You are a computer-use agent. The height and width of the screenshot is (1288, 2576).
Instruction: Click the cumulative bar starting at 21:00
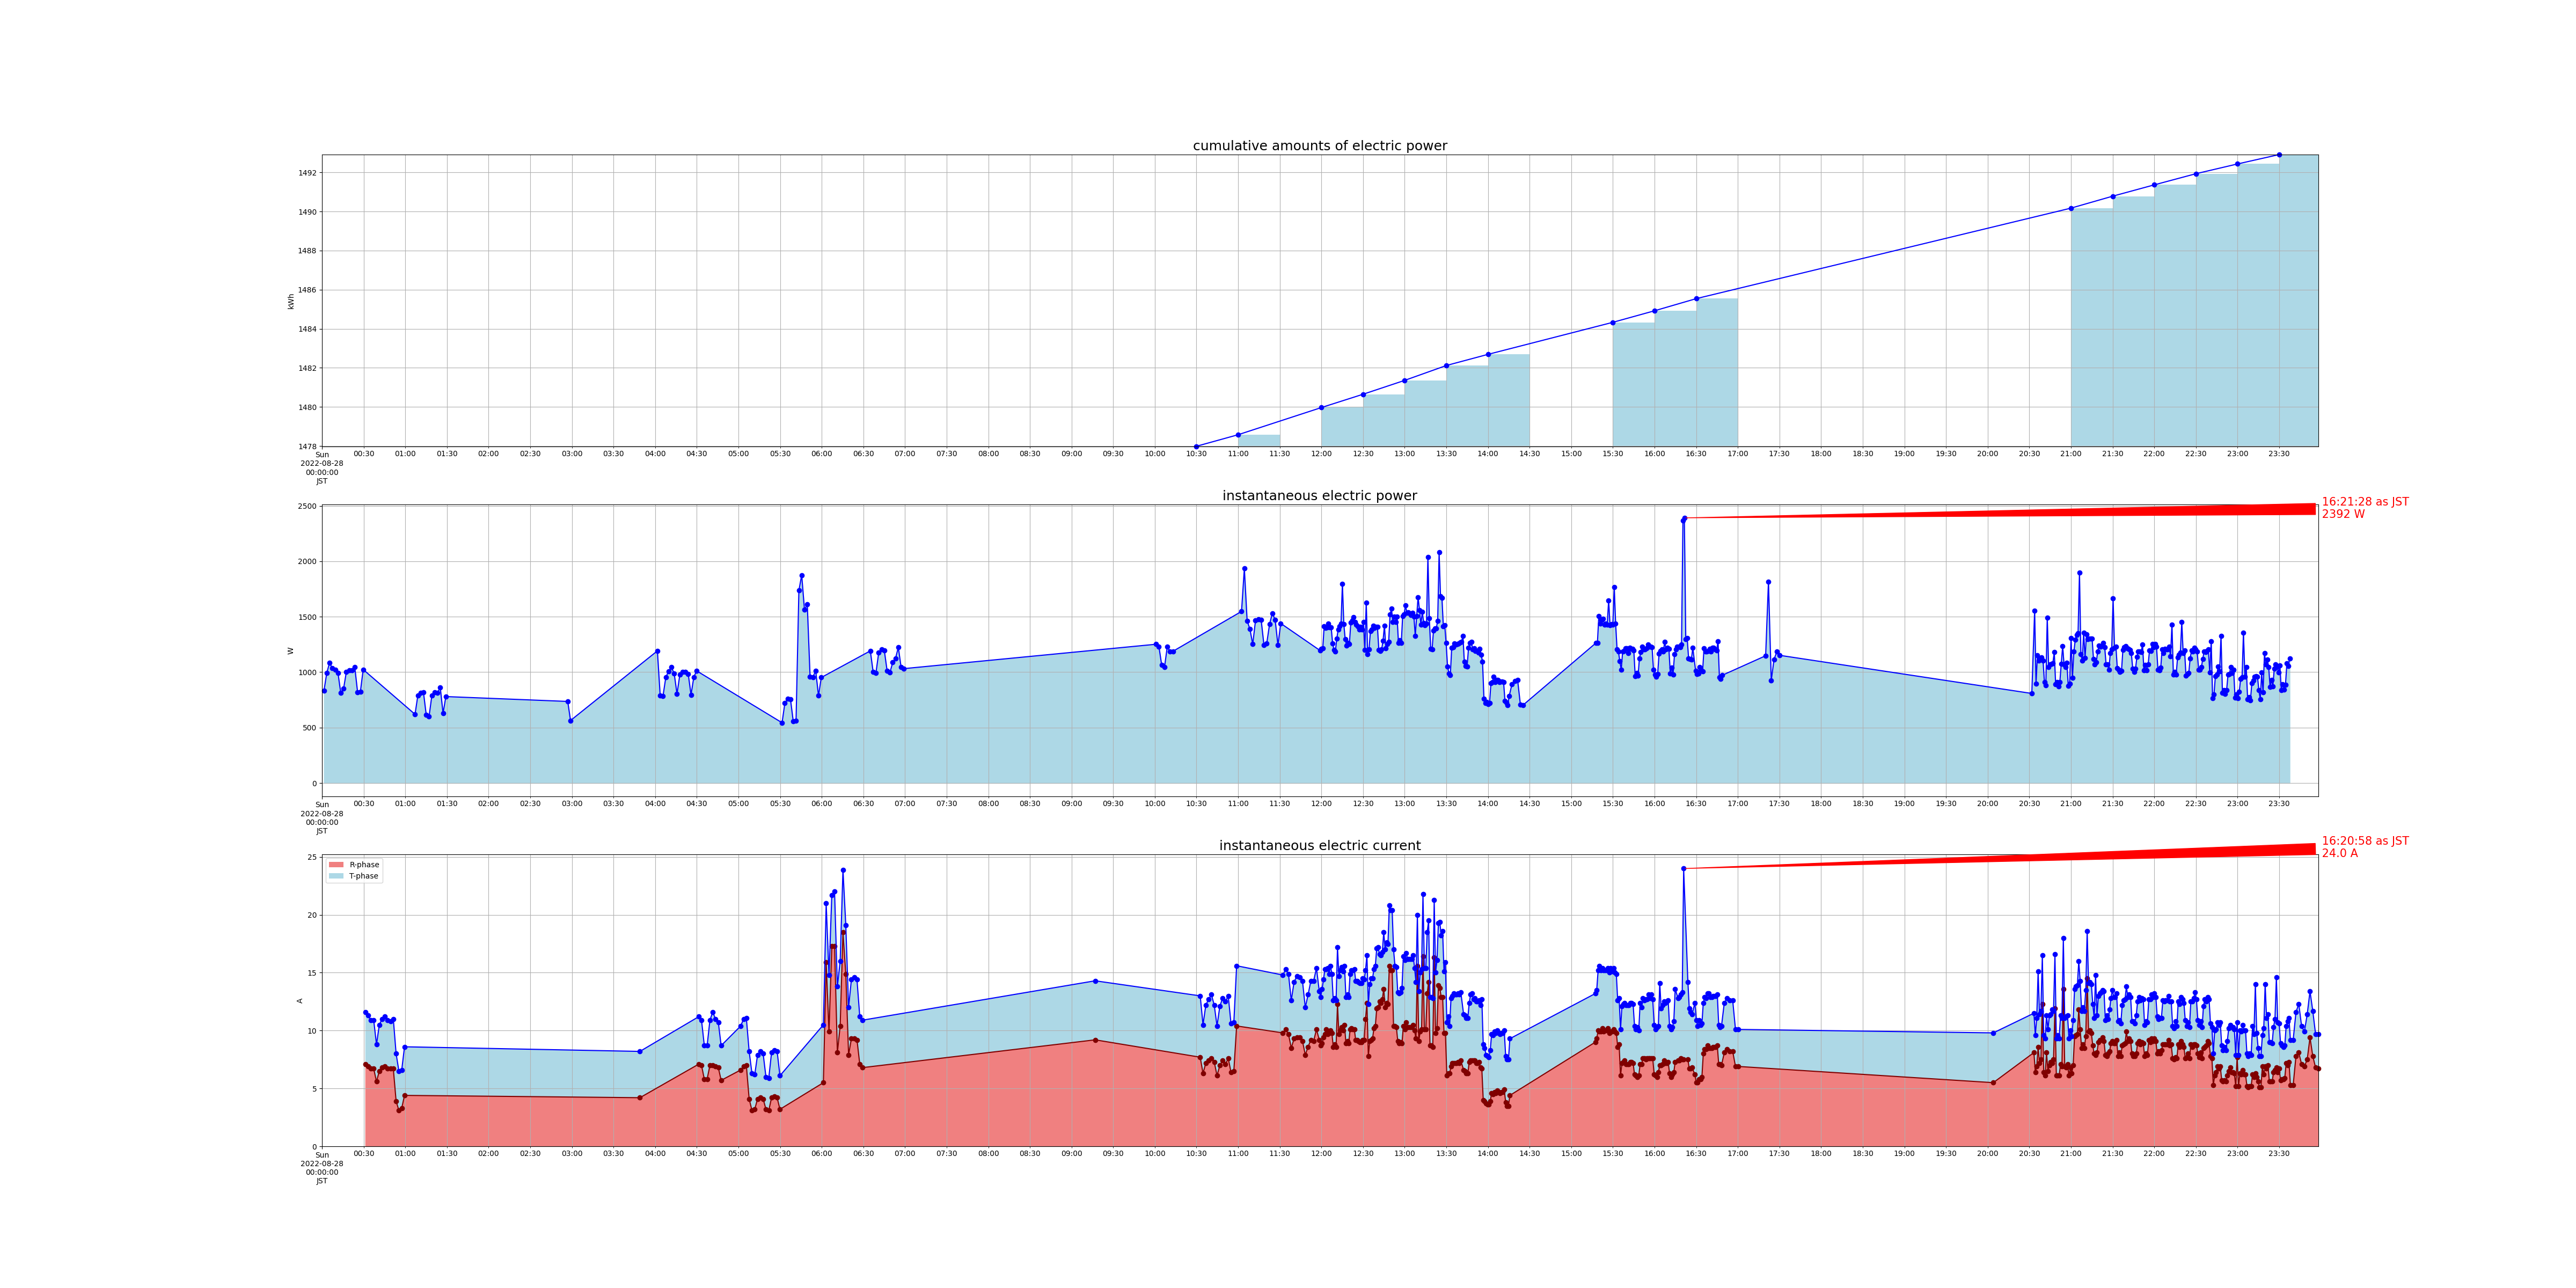coord(2092,327)
